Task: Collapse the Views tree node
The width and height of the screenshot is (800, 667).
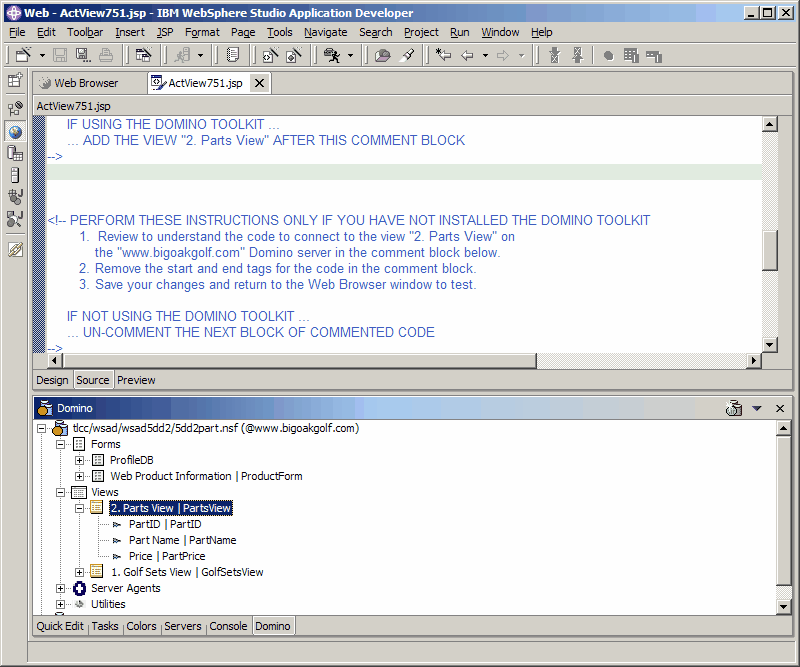Action: click(60, 492)
